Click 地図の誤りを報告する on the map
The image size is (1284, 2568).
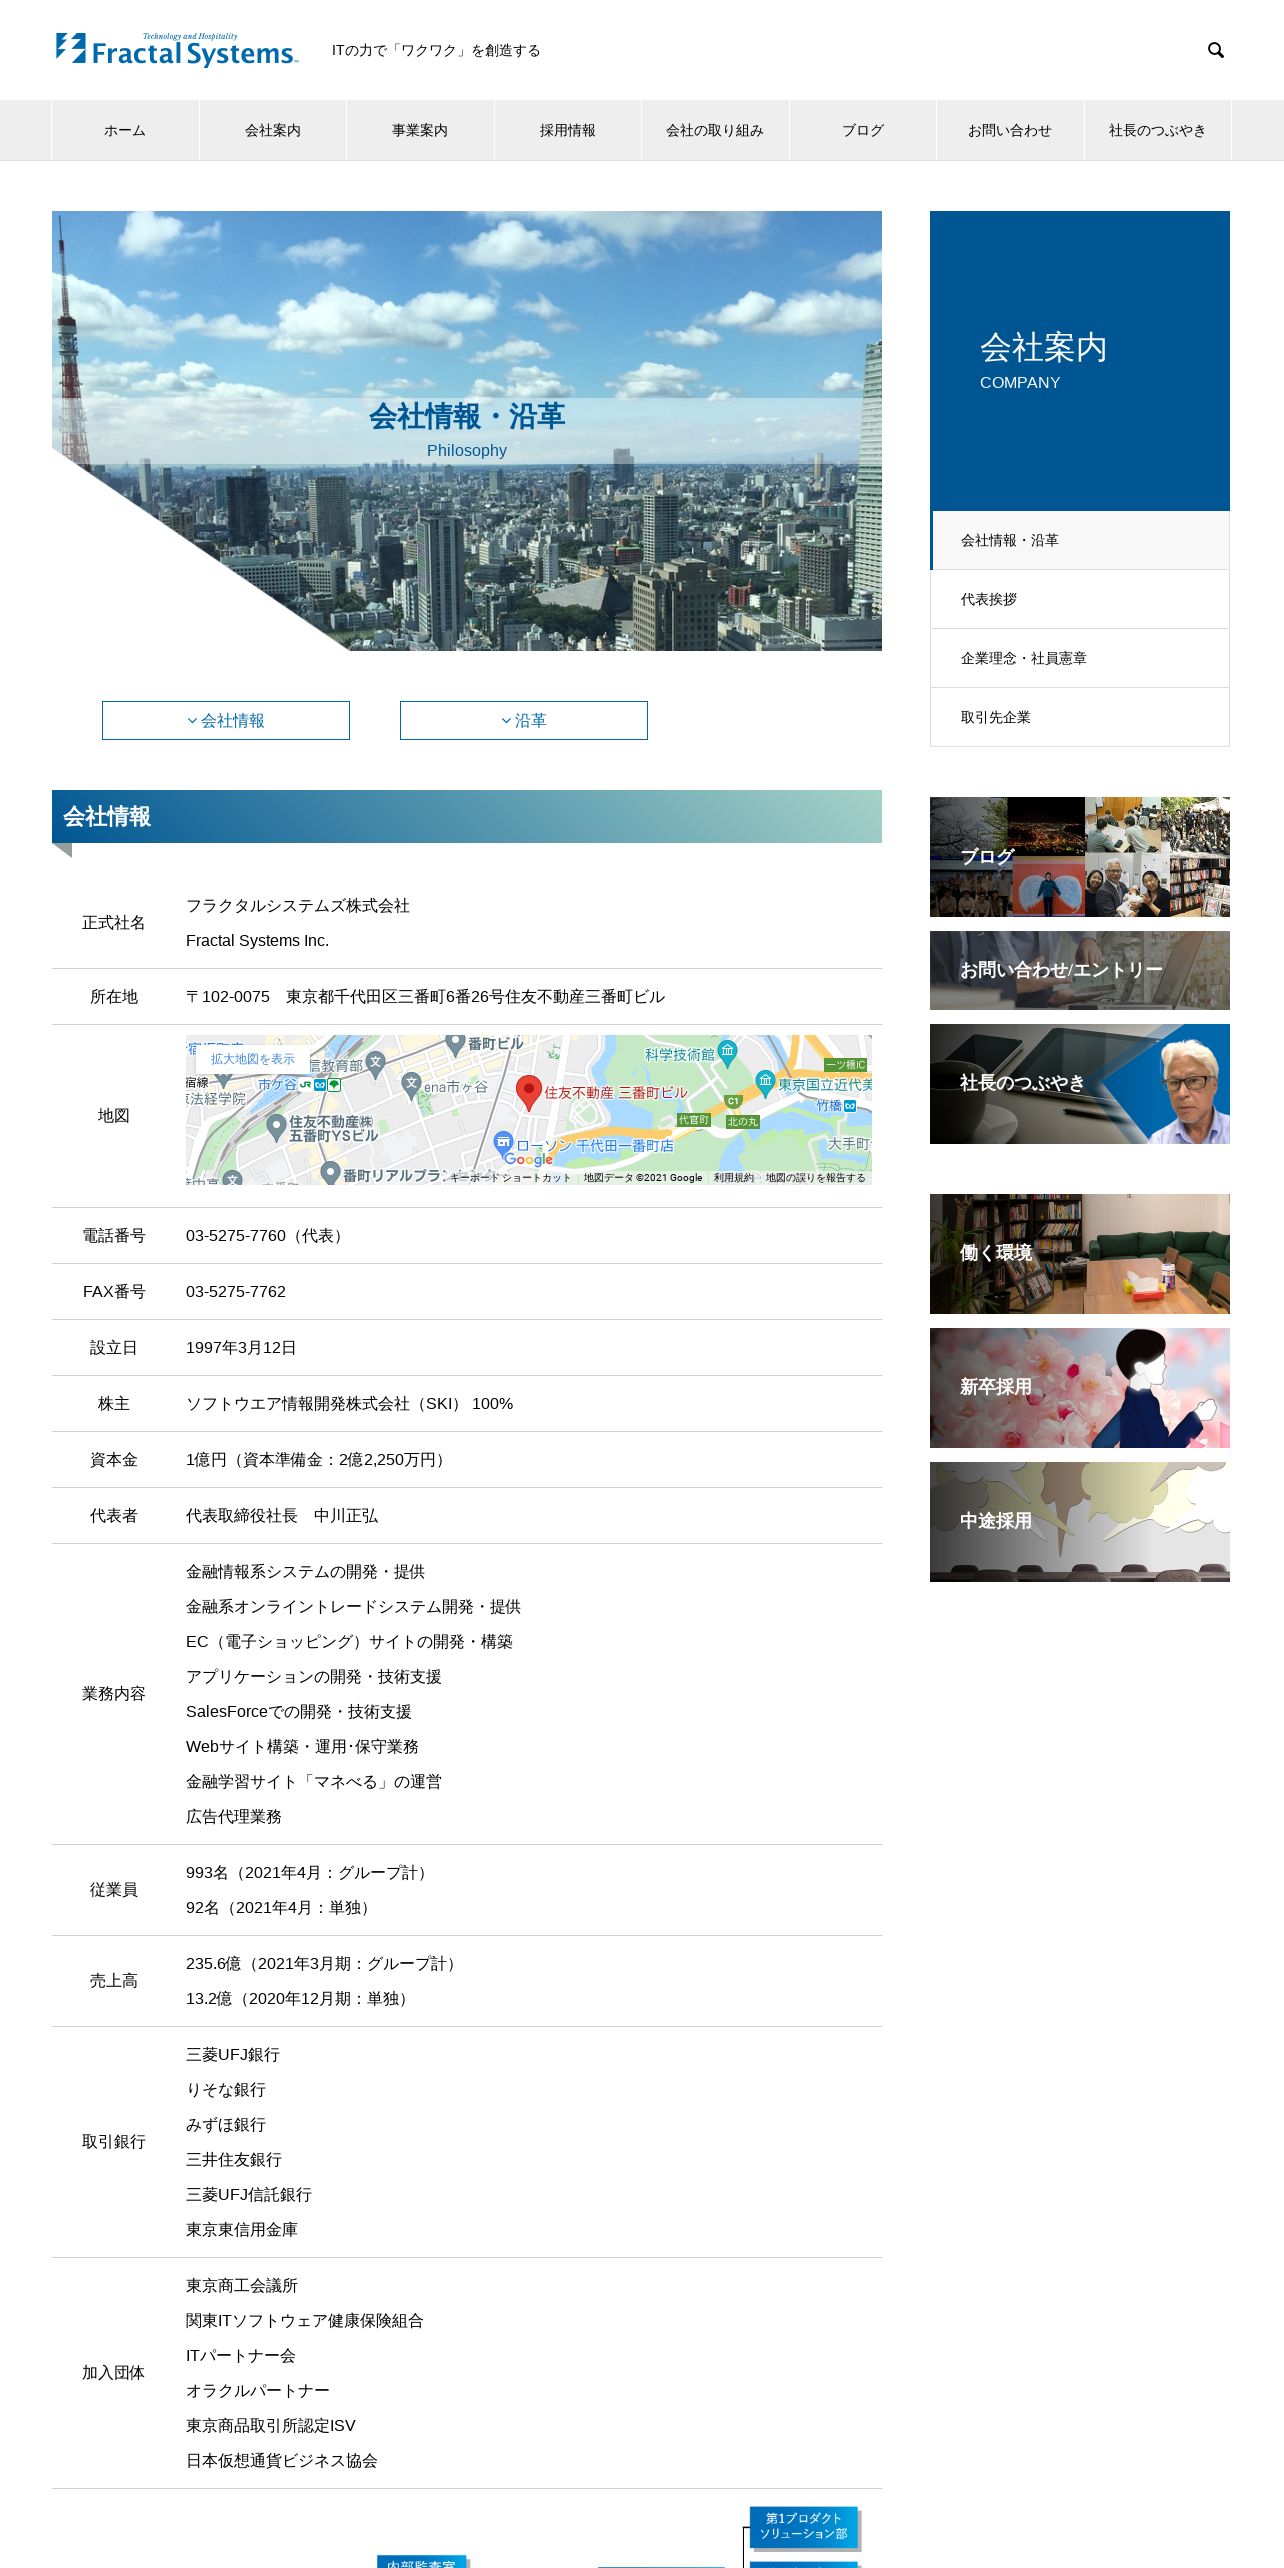[815, 1178]
